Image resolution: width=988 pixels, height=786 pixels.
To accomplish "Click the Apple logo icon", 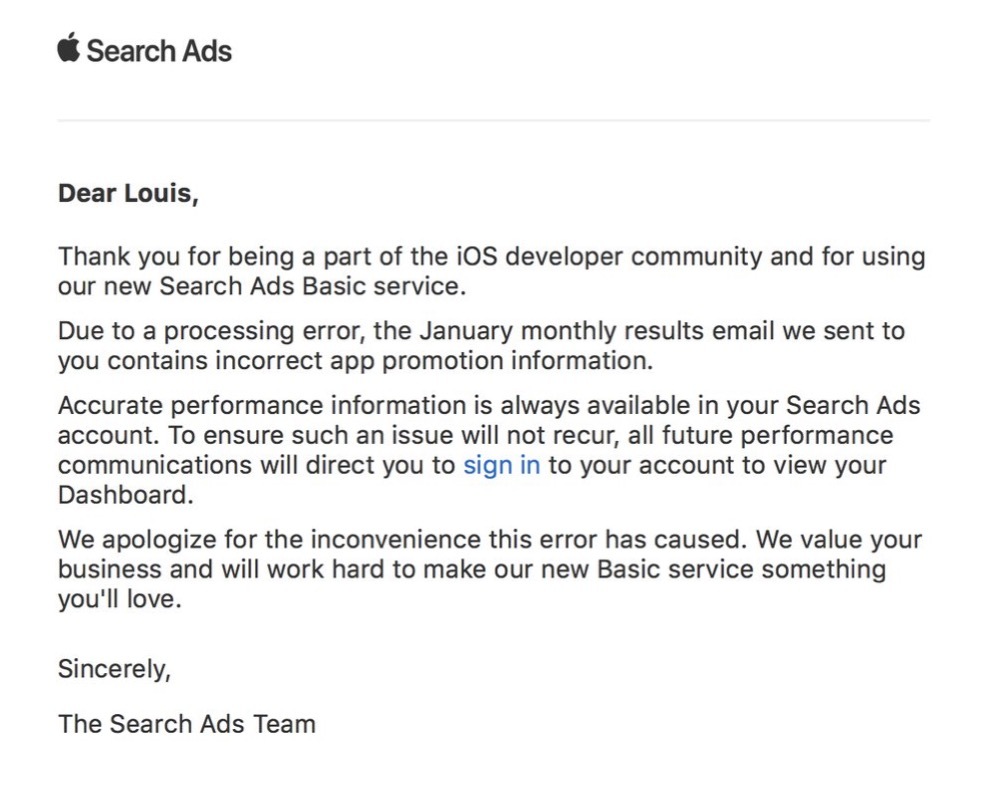I will click(x=69, y=47).
